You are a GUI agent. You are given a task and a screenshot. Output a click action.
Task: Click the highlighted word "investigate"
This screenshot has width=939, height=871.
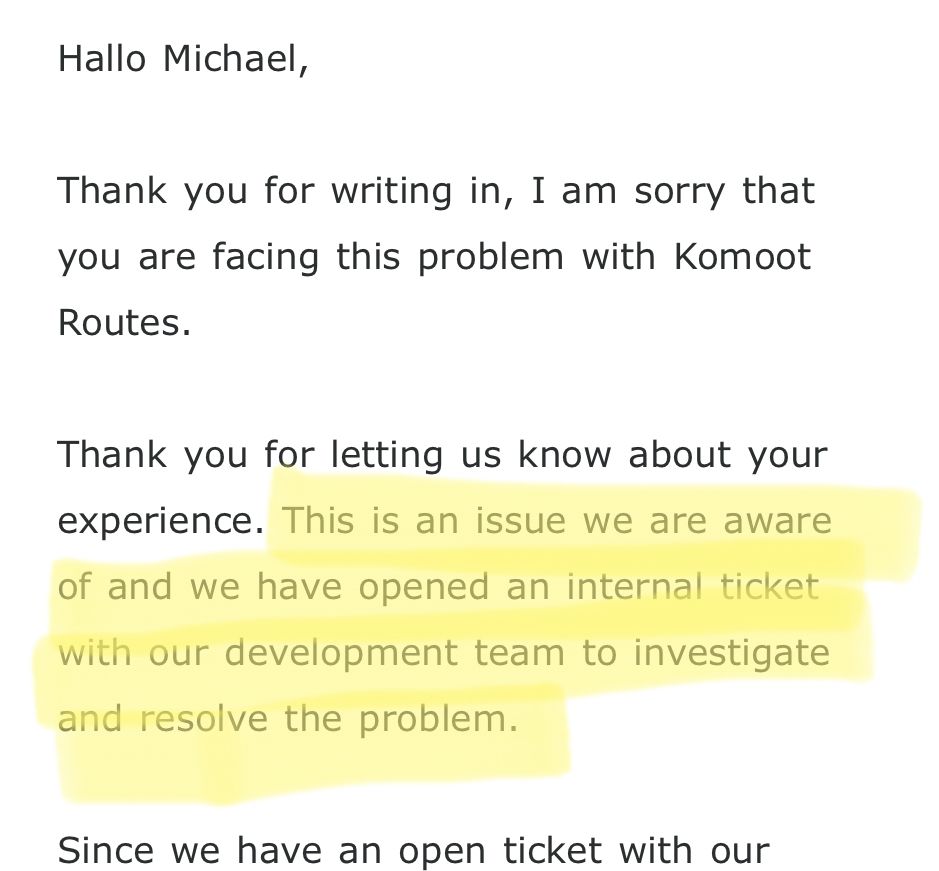click(x=732, y=652)
